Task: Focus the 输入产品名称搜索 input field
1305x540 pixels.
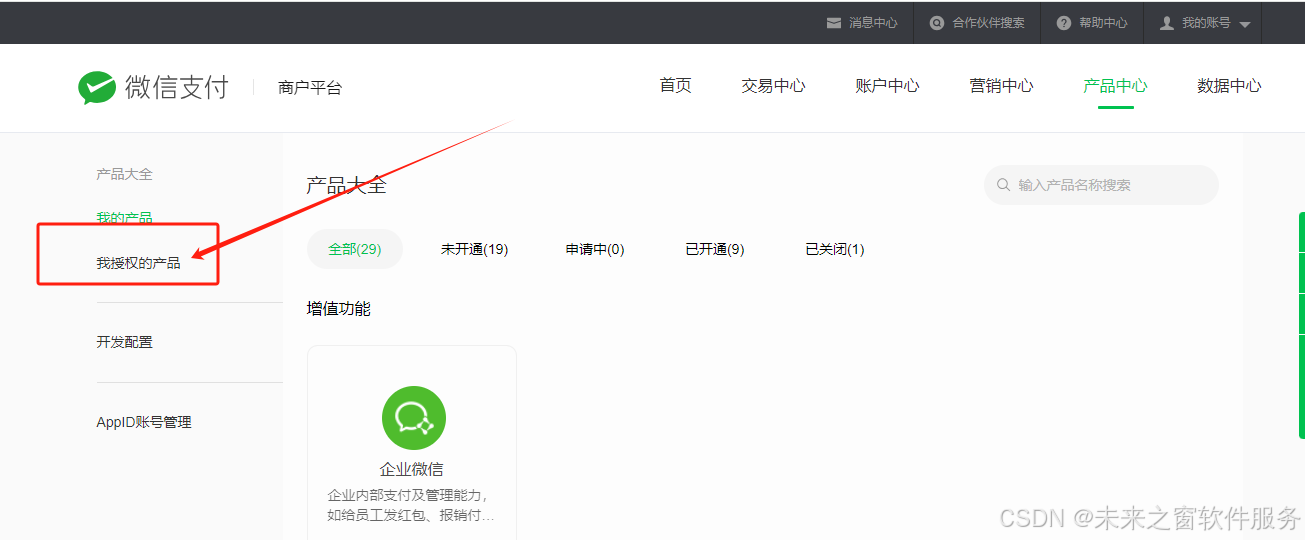Action: click(1101, 185)
